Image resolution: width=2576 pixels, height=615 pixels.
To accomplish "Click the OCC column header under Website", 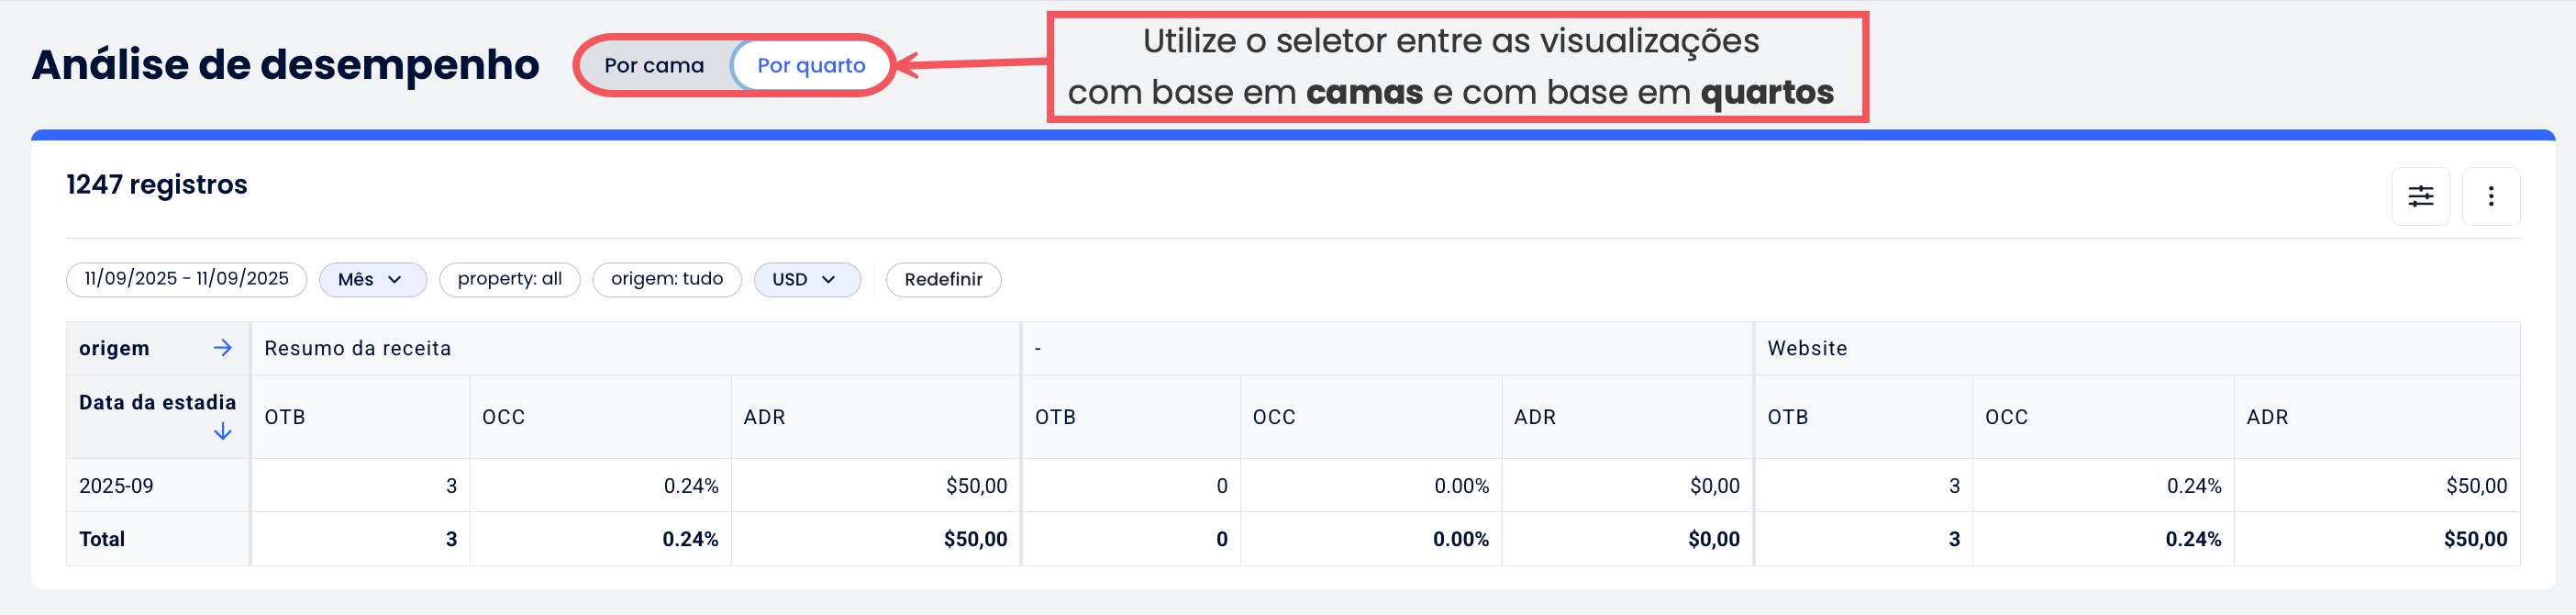I will click(2006, 417).
